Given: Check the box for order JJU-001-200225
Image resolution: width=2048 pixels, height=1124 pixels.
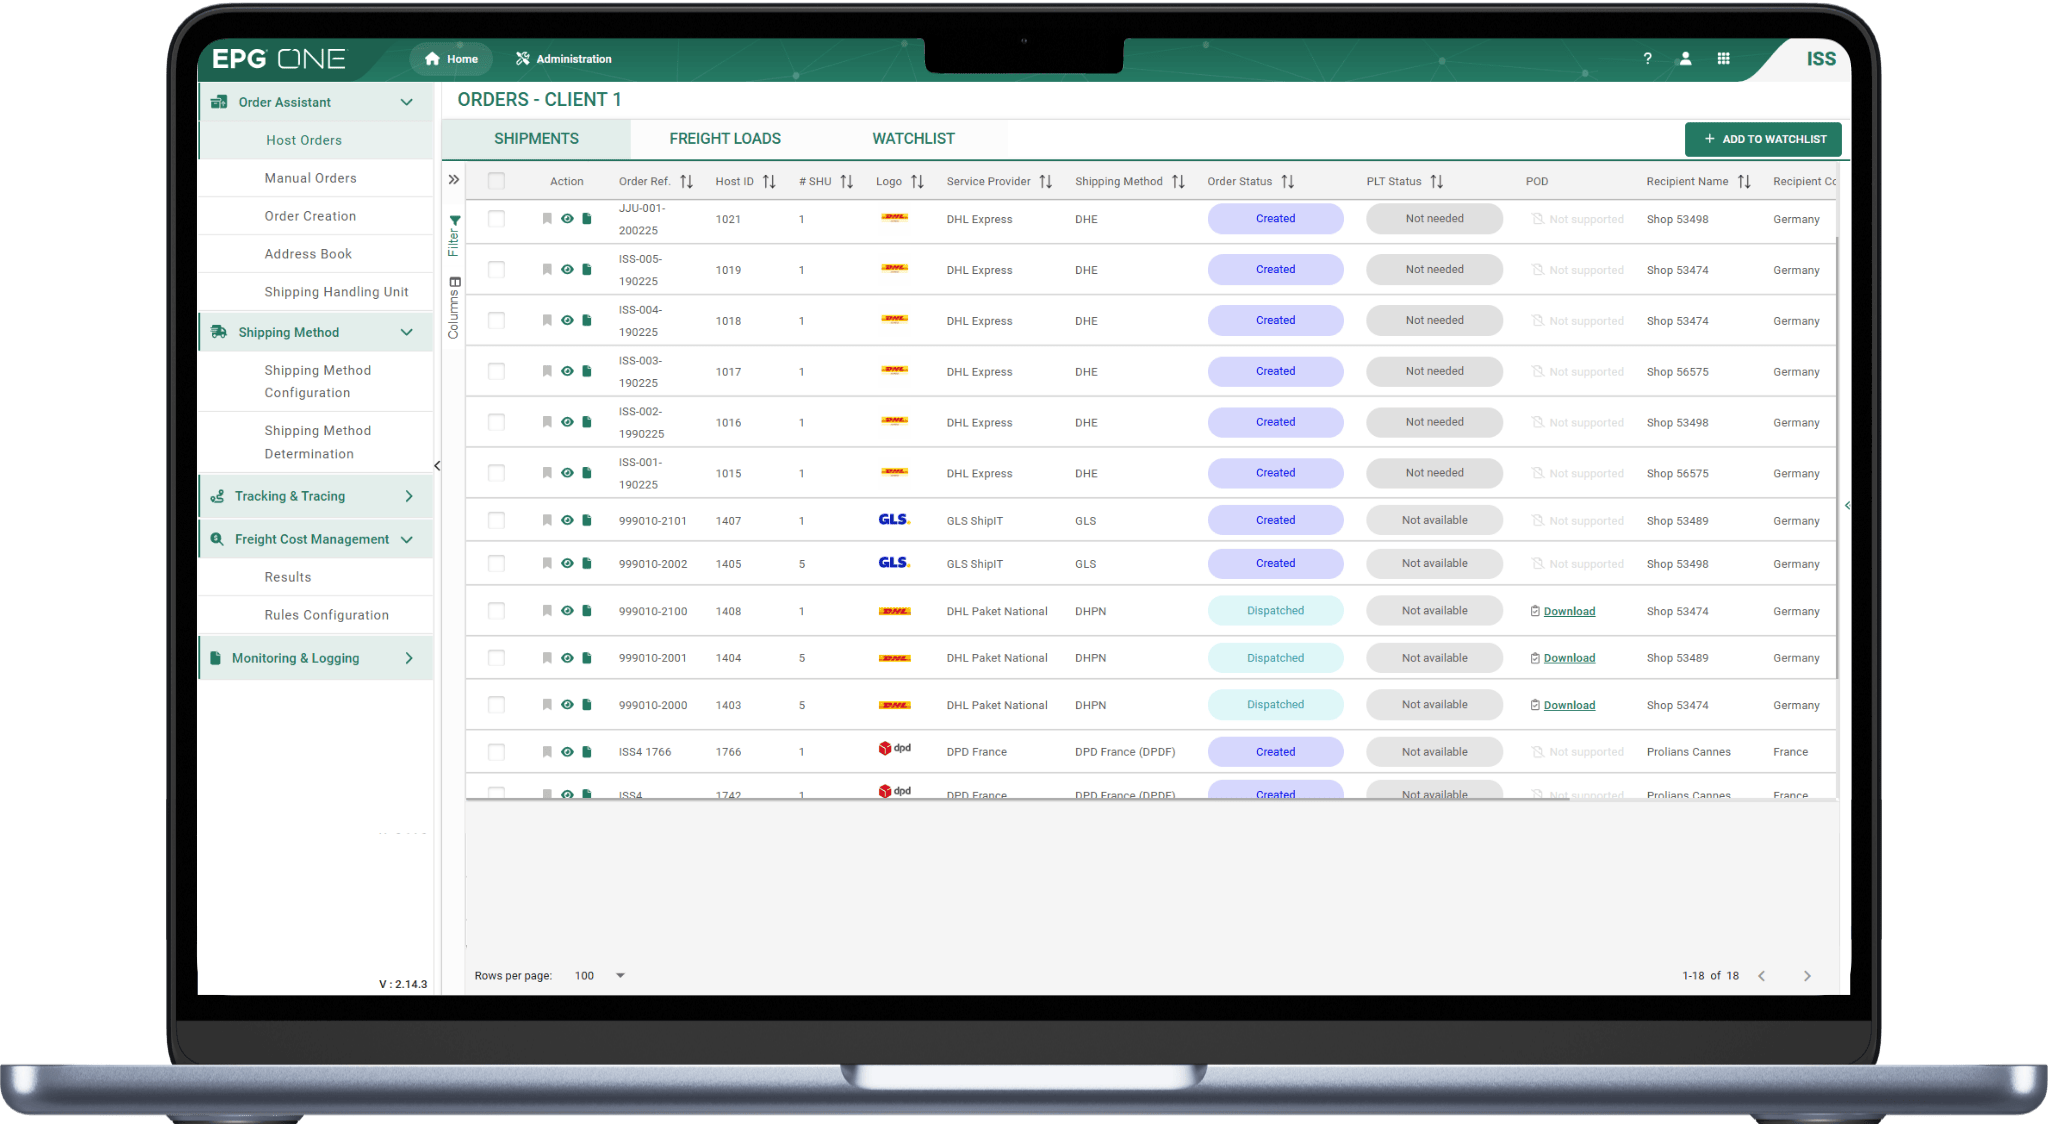Looking at the screenshot, I should click(x=496, y=219).
